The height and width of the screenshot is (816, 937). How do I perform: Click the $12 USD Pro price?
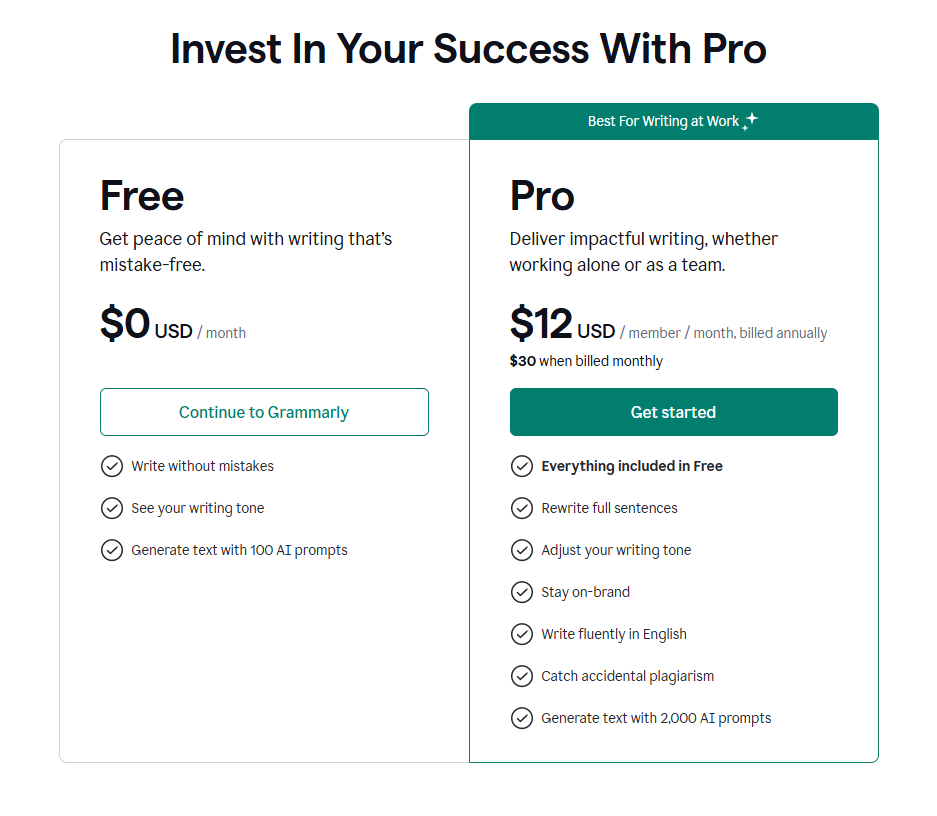click(x=562, y=325)
